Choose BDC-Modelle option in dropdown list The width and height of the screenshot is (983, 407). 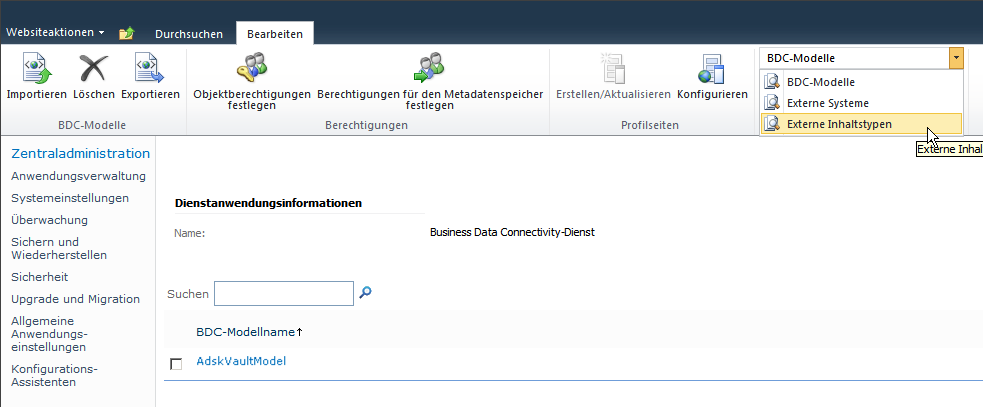point(820,82)
